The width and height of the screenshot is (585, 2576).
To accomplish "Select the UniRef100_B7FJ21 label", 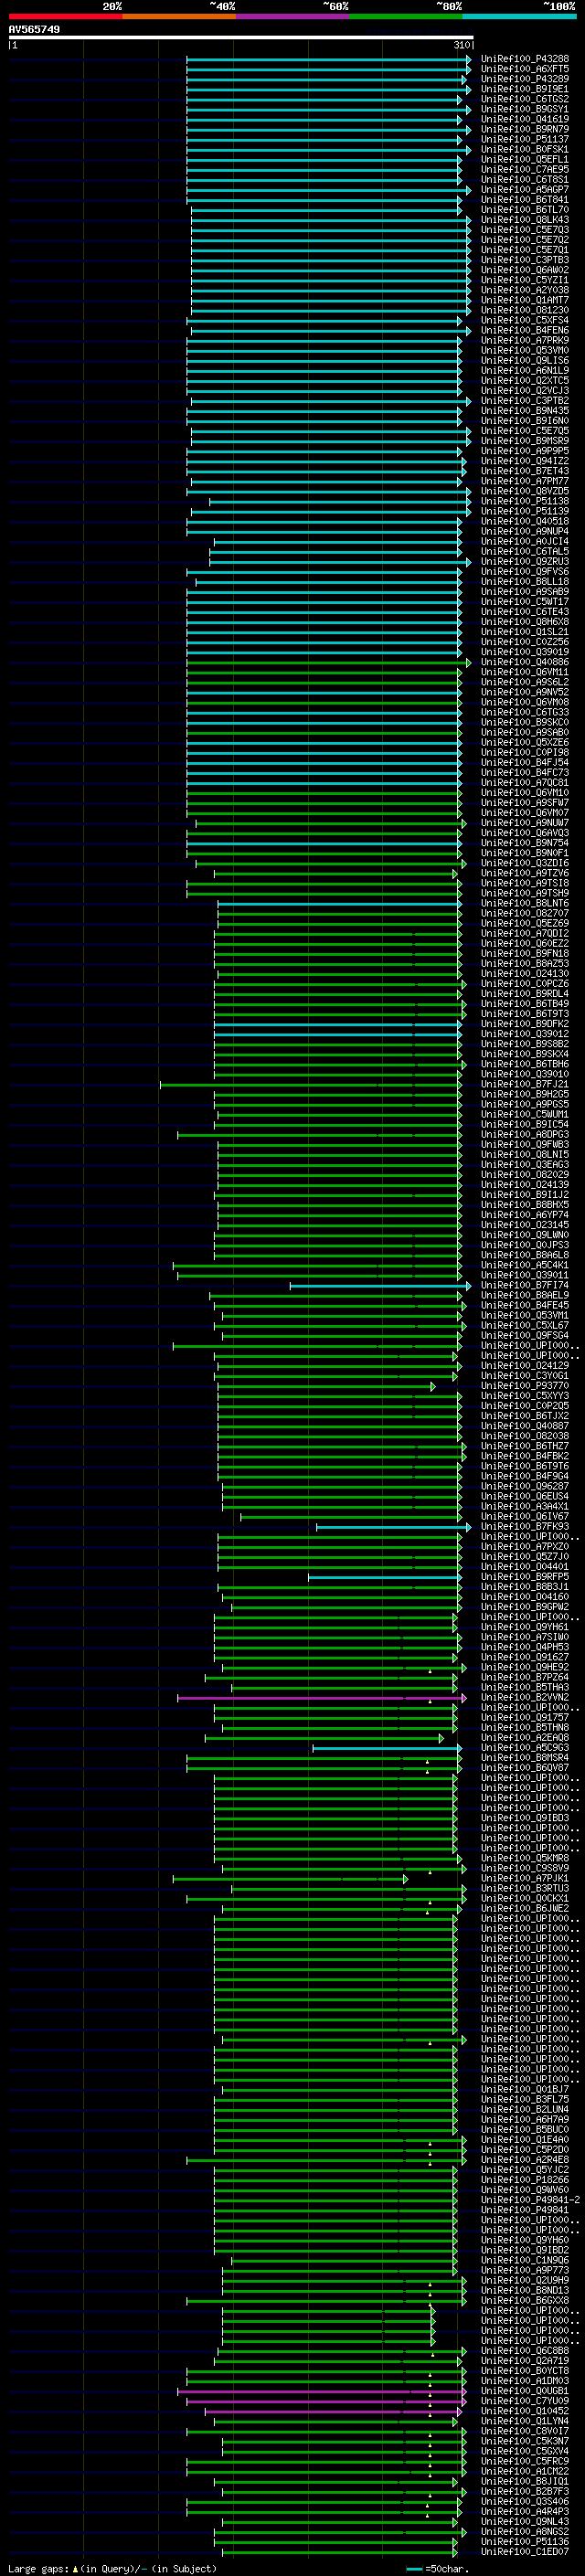I will point(525,1084).
